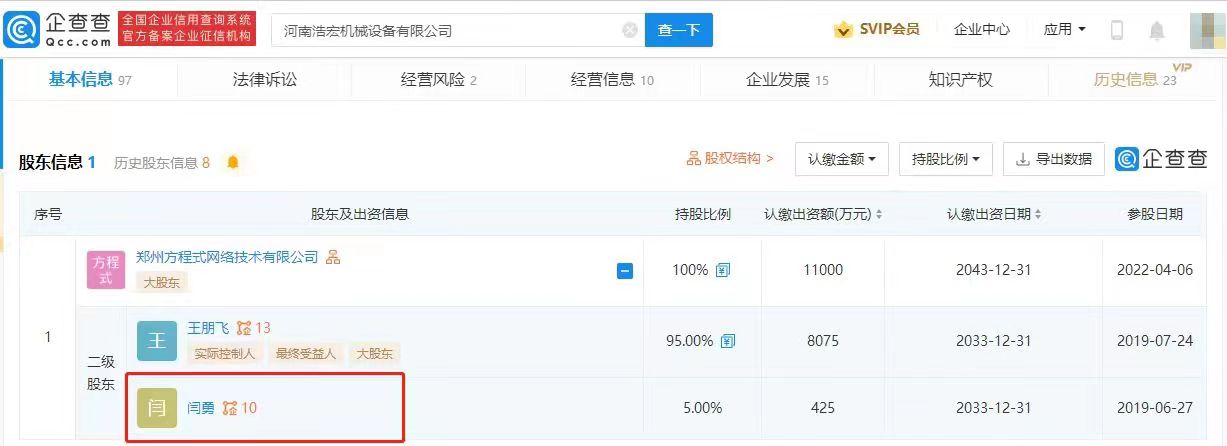1227x446 pixels.
Task: Click 王朋飞 related companies count 13
Action: tap(254, 328)
